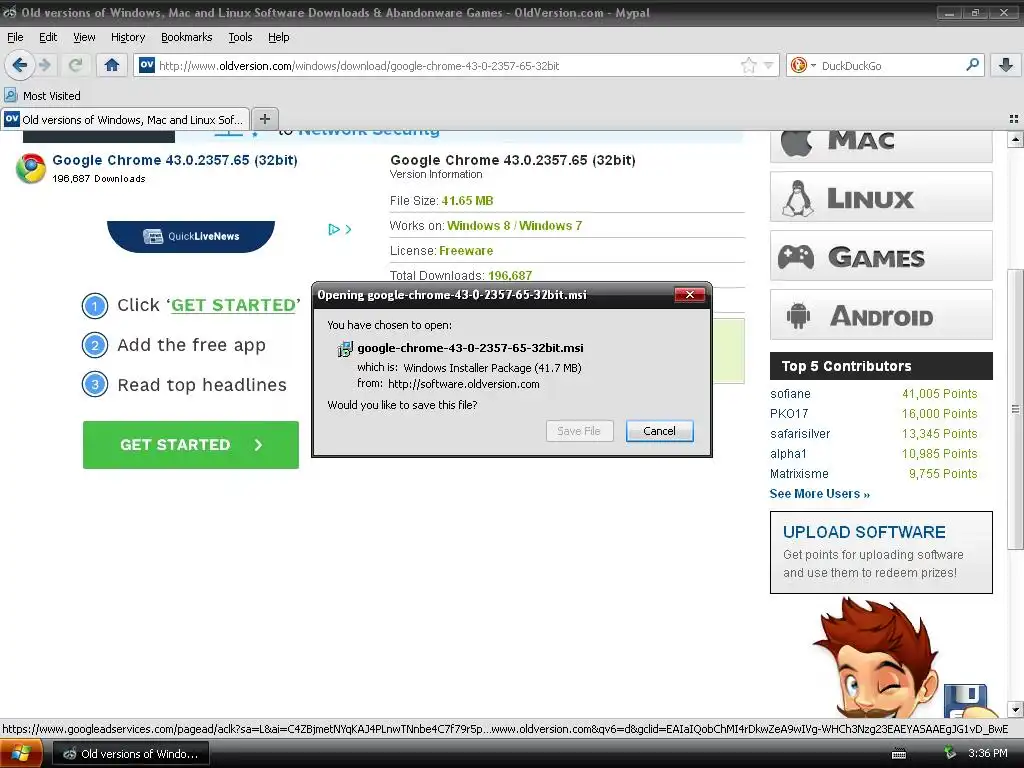Click the green GET STARTED button
This screenshot has height=768, width=1024.
pos(191,445)
